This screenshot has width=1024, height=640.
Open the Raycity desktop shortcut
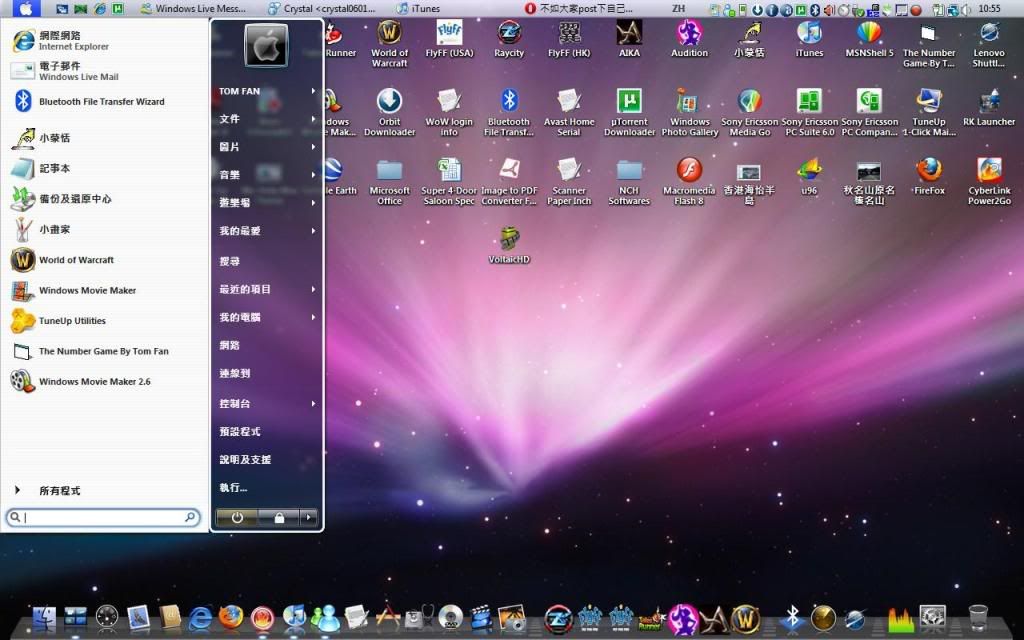pos(509,38)
